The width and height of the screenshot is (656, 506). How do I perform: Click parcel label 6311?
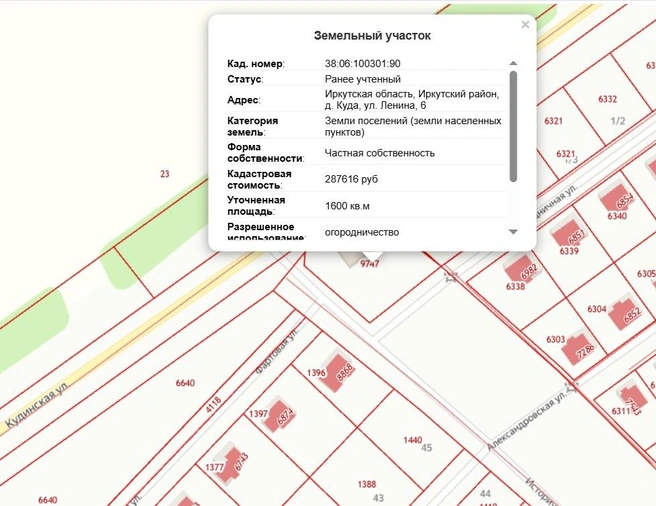621,411
